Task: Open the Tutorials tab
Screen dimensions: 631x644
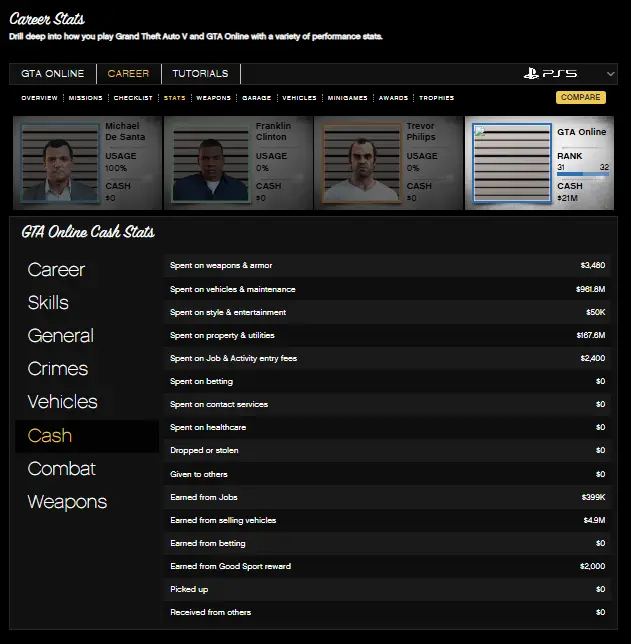Action: (x=200, y=74)
